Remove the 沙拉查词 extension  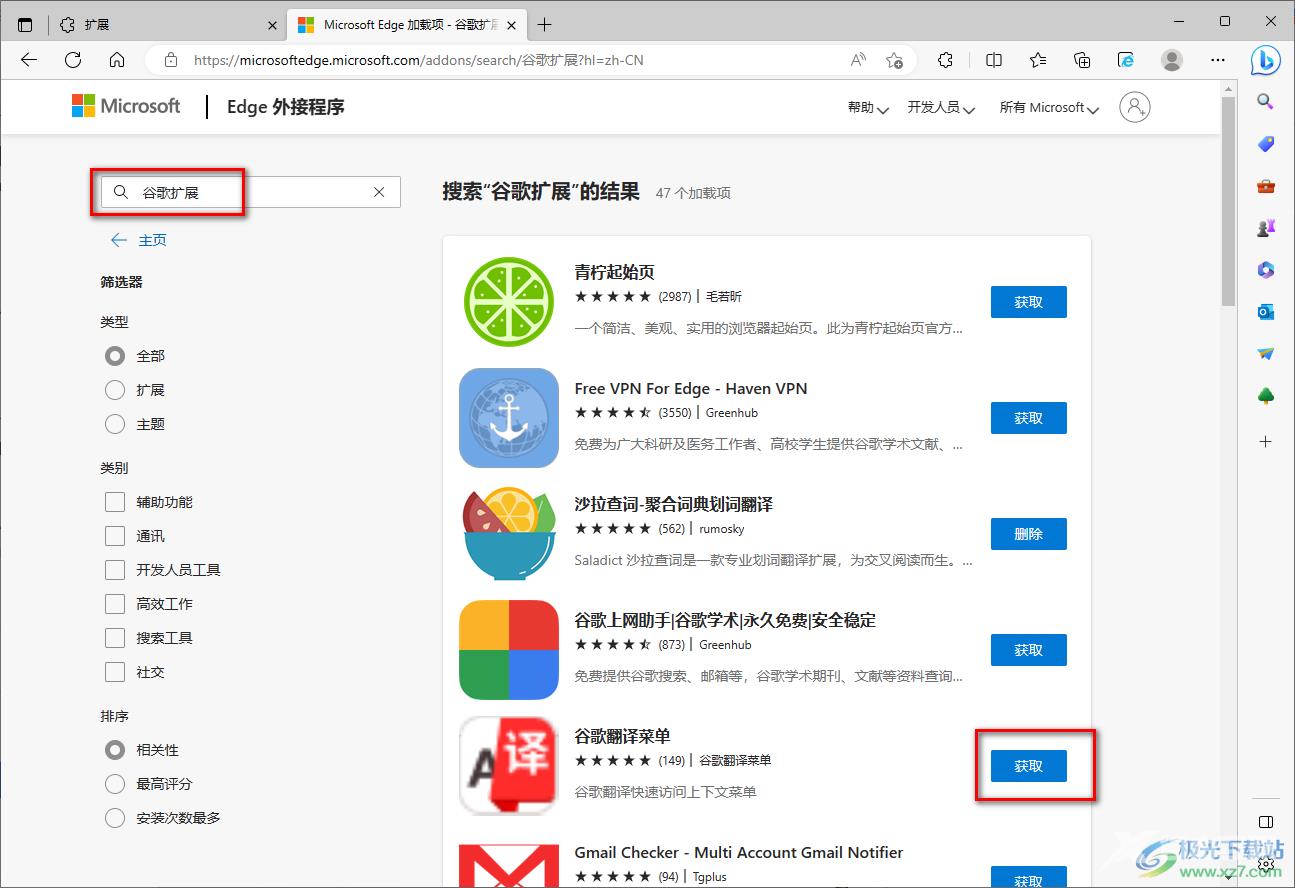click(x=1028, y=534)
